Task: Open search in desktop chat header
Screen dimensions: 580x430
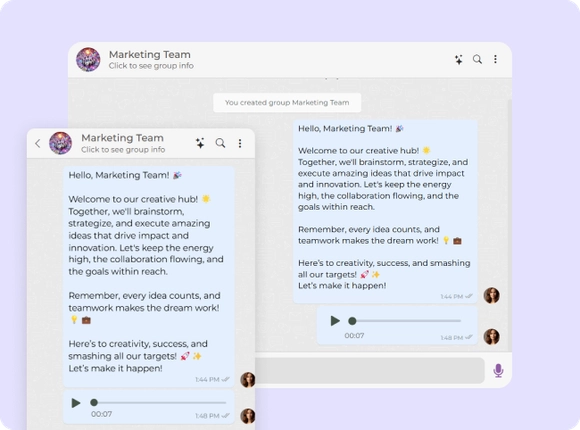Action: point(477,59)
